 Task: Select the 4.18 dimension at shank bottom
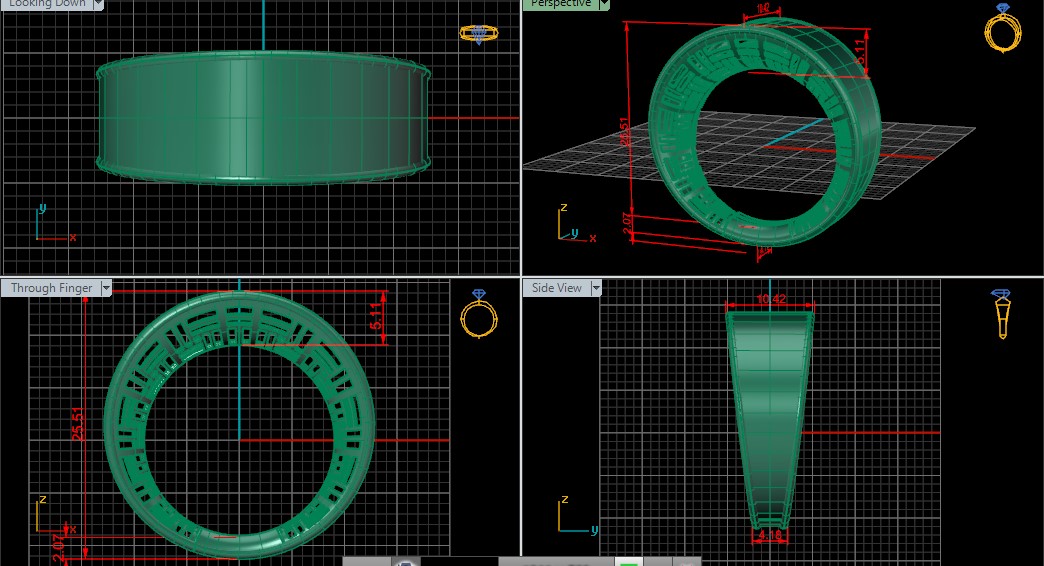pyautogui.click(x=768, y=537)
